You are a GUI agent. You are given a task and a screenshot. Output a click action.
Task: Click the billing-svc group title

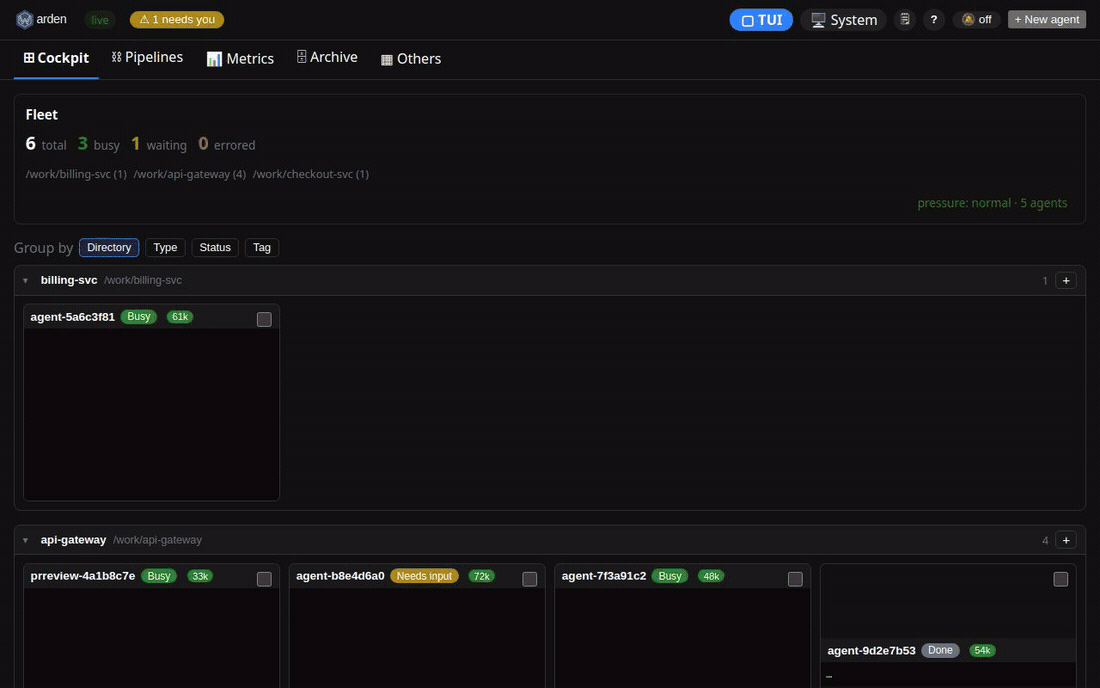69,280
